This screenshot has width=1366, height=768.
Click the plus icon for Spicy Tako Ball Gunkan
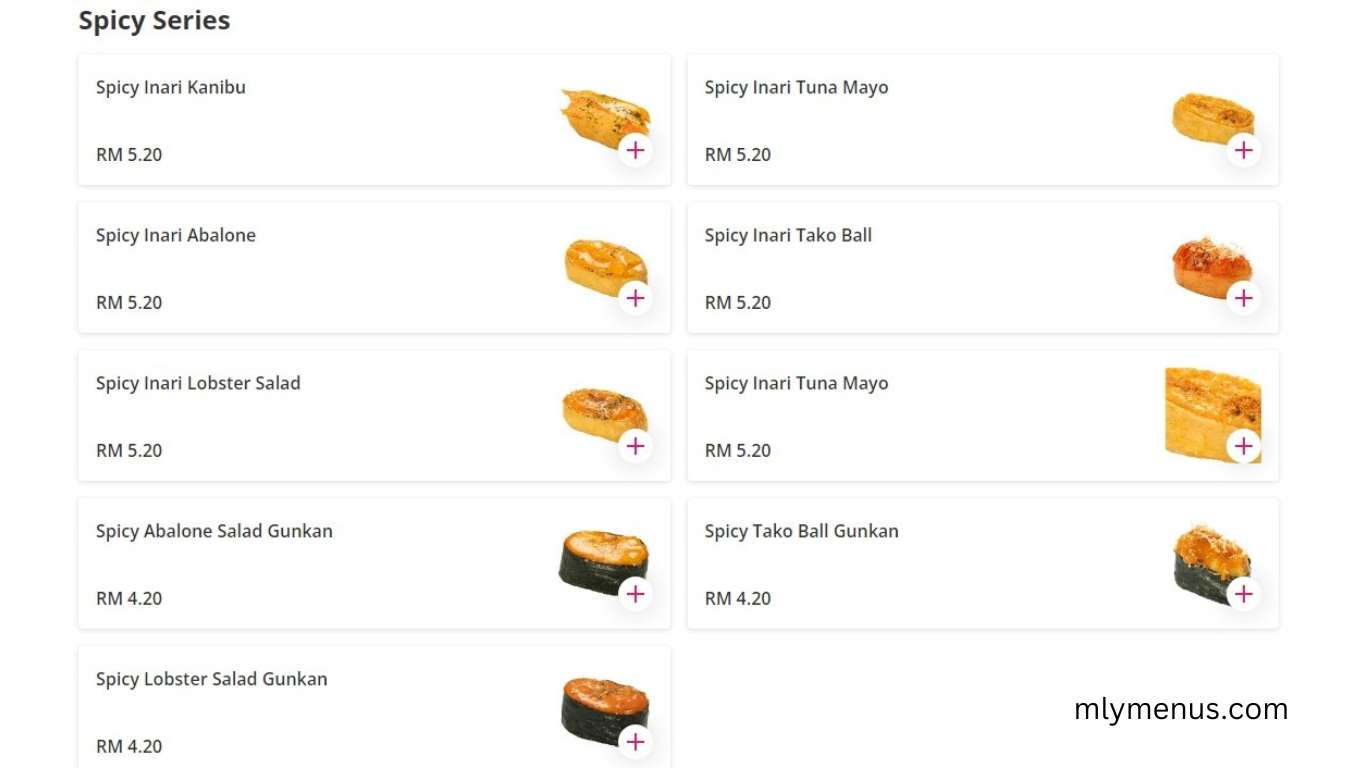[1244, 594]
